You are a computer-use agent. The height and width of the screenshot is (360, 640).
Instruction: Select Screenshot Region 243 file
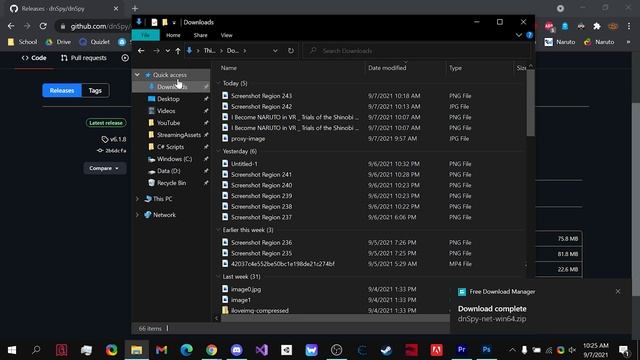tap(261, 96)
